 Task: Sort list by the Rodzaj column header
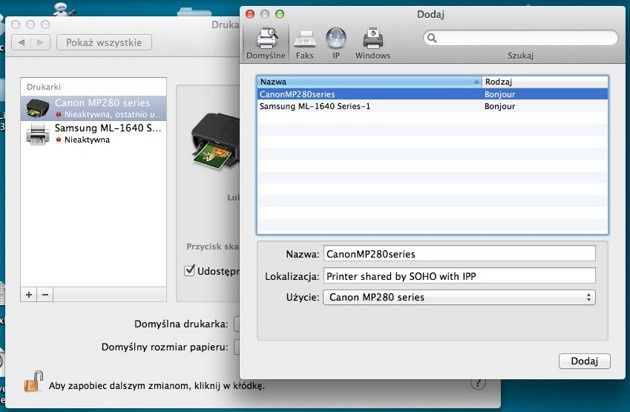pos(545,82)
